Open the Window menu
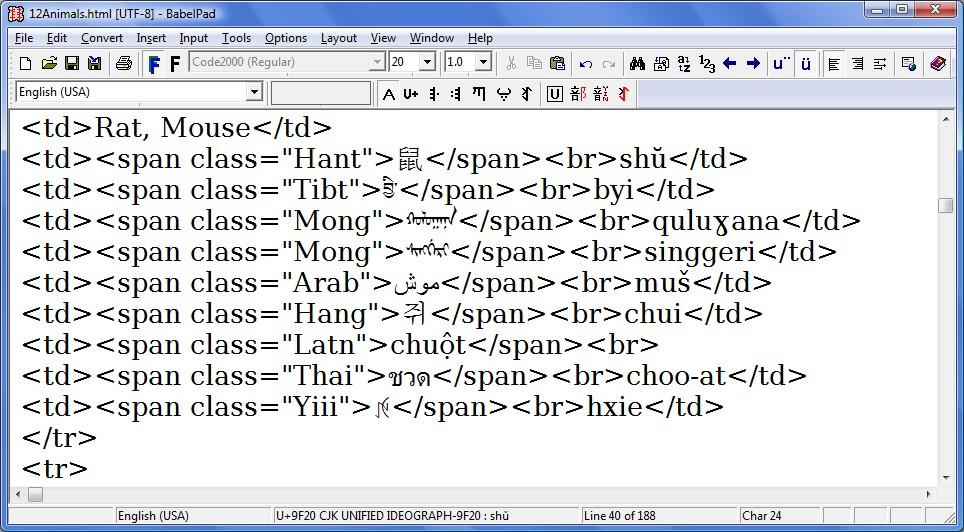The height and width of the screenshot is (532, 964). coord(432,38)
